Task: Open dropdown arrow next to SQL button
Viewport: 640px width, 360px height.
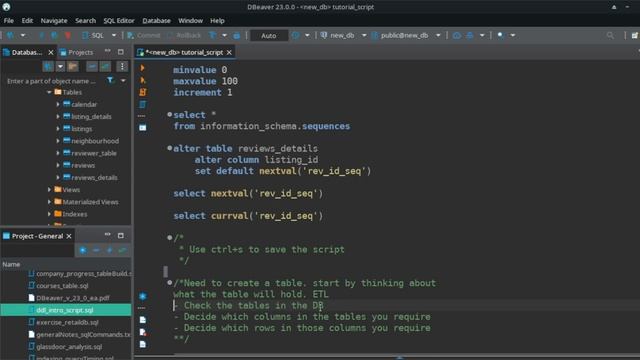Action: [114, 36]
